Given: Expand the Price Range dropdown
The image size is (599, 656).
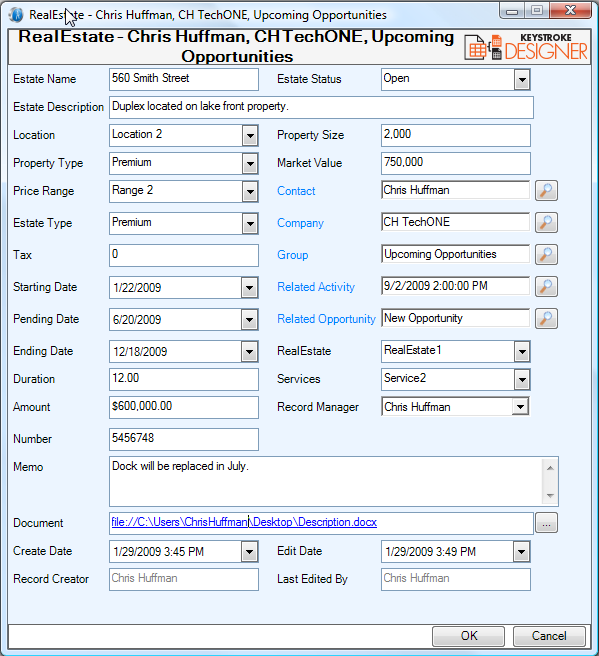Looking at the screenshot, I should (250, 192).
